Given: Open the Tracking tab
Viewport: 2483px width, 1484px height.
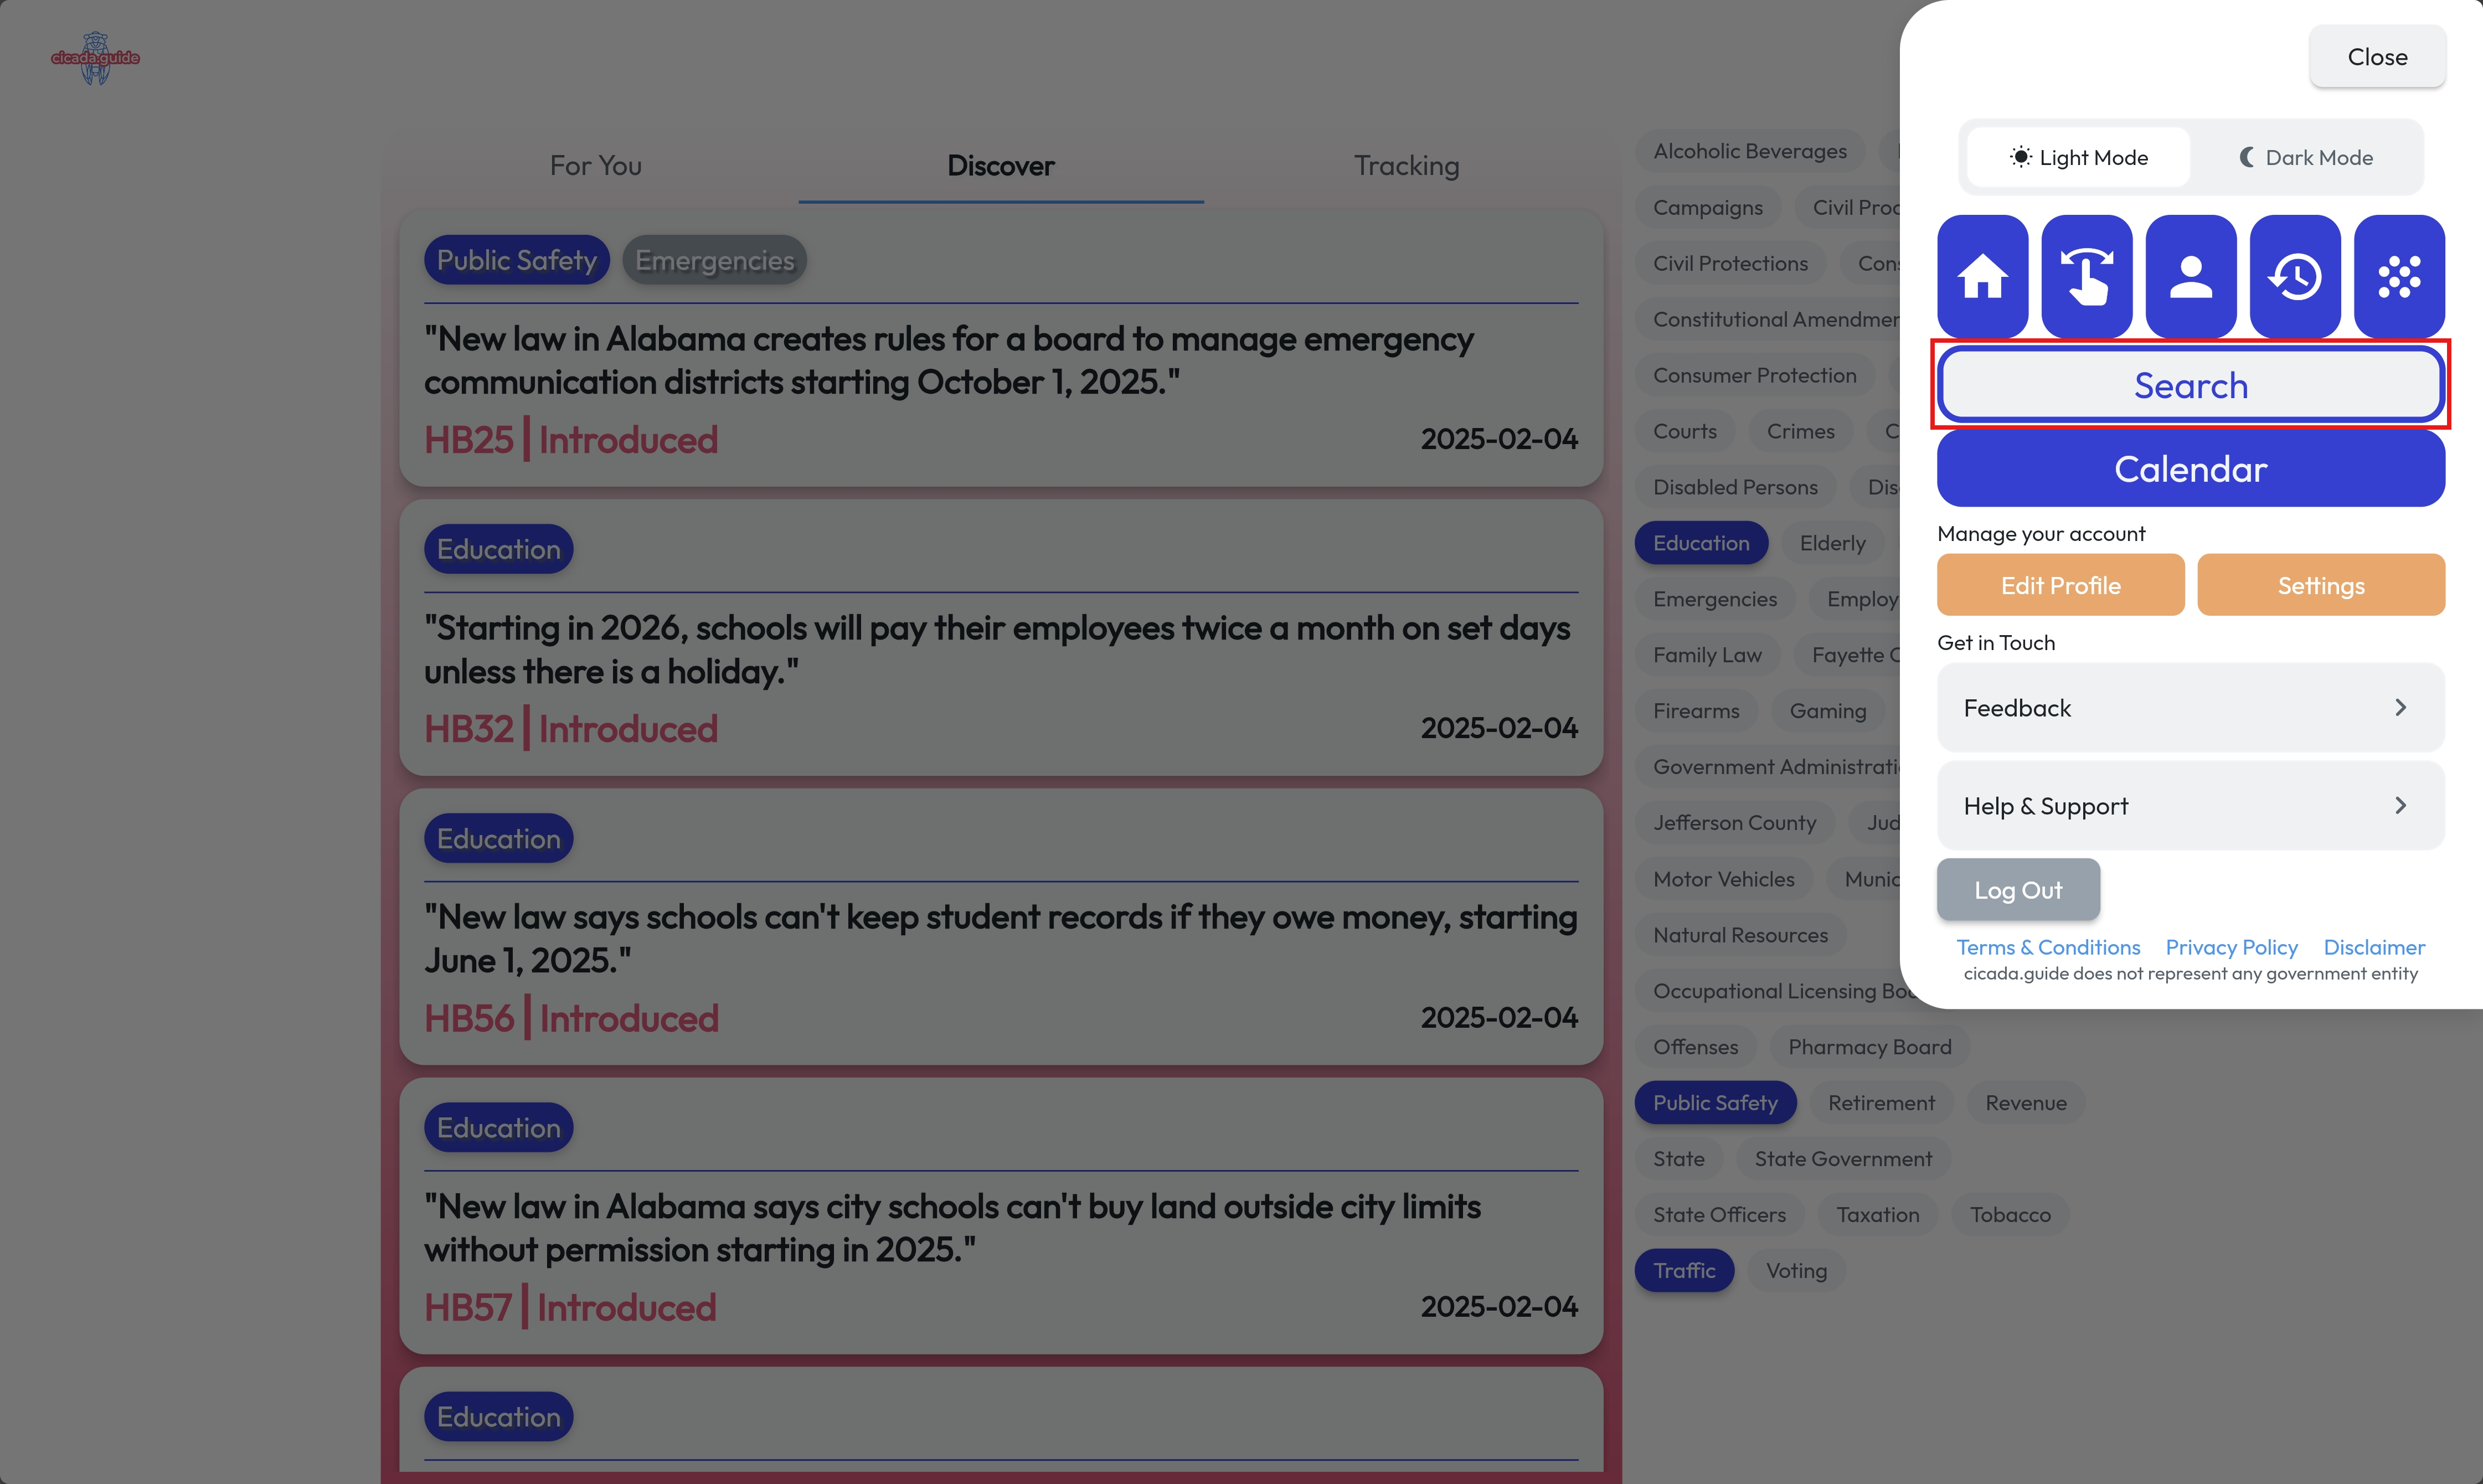Looking at the screenshot, I should pos(1406,165).
